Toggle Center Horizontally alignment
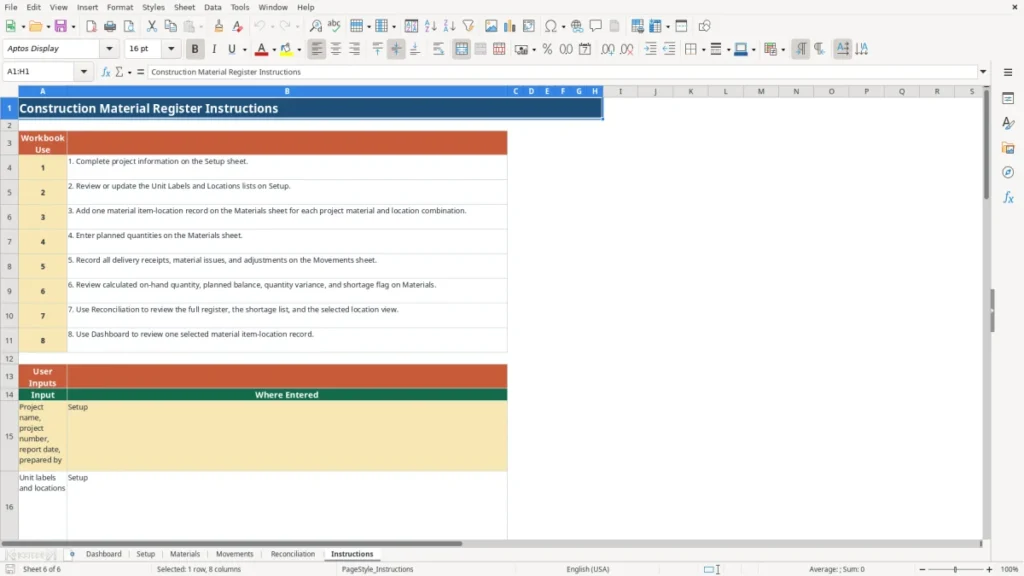This screenshot has width=1024, height=576. 336,49
